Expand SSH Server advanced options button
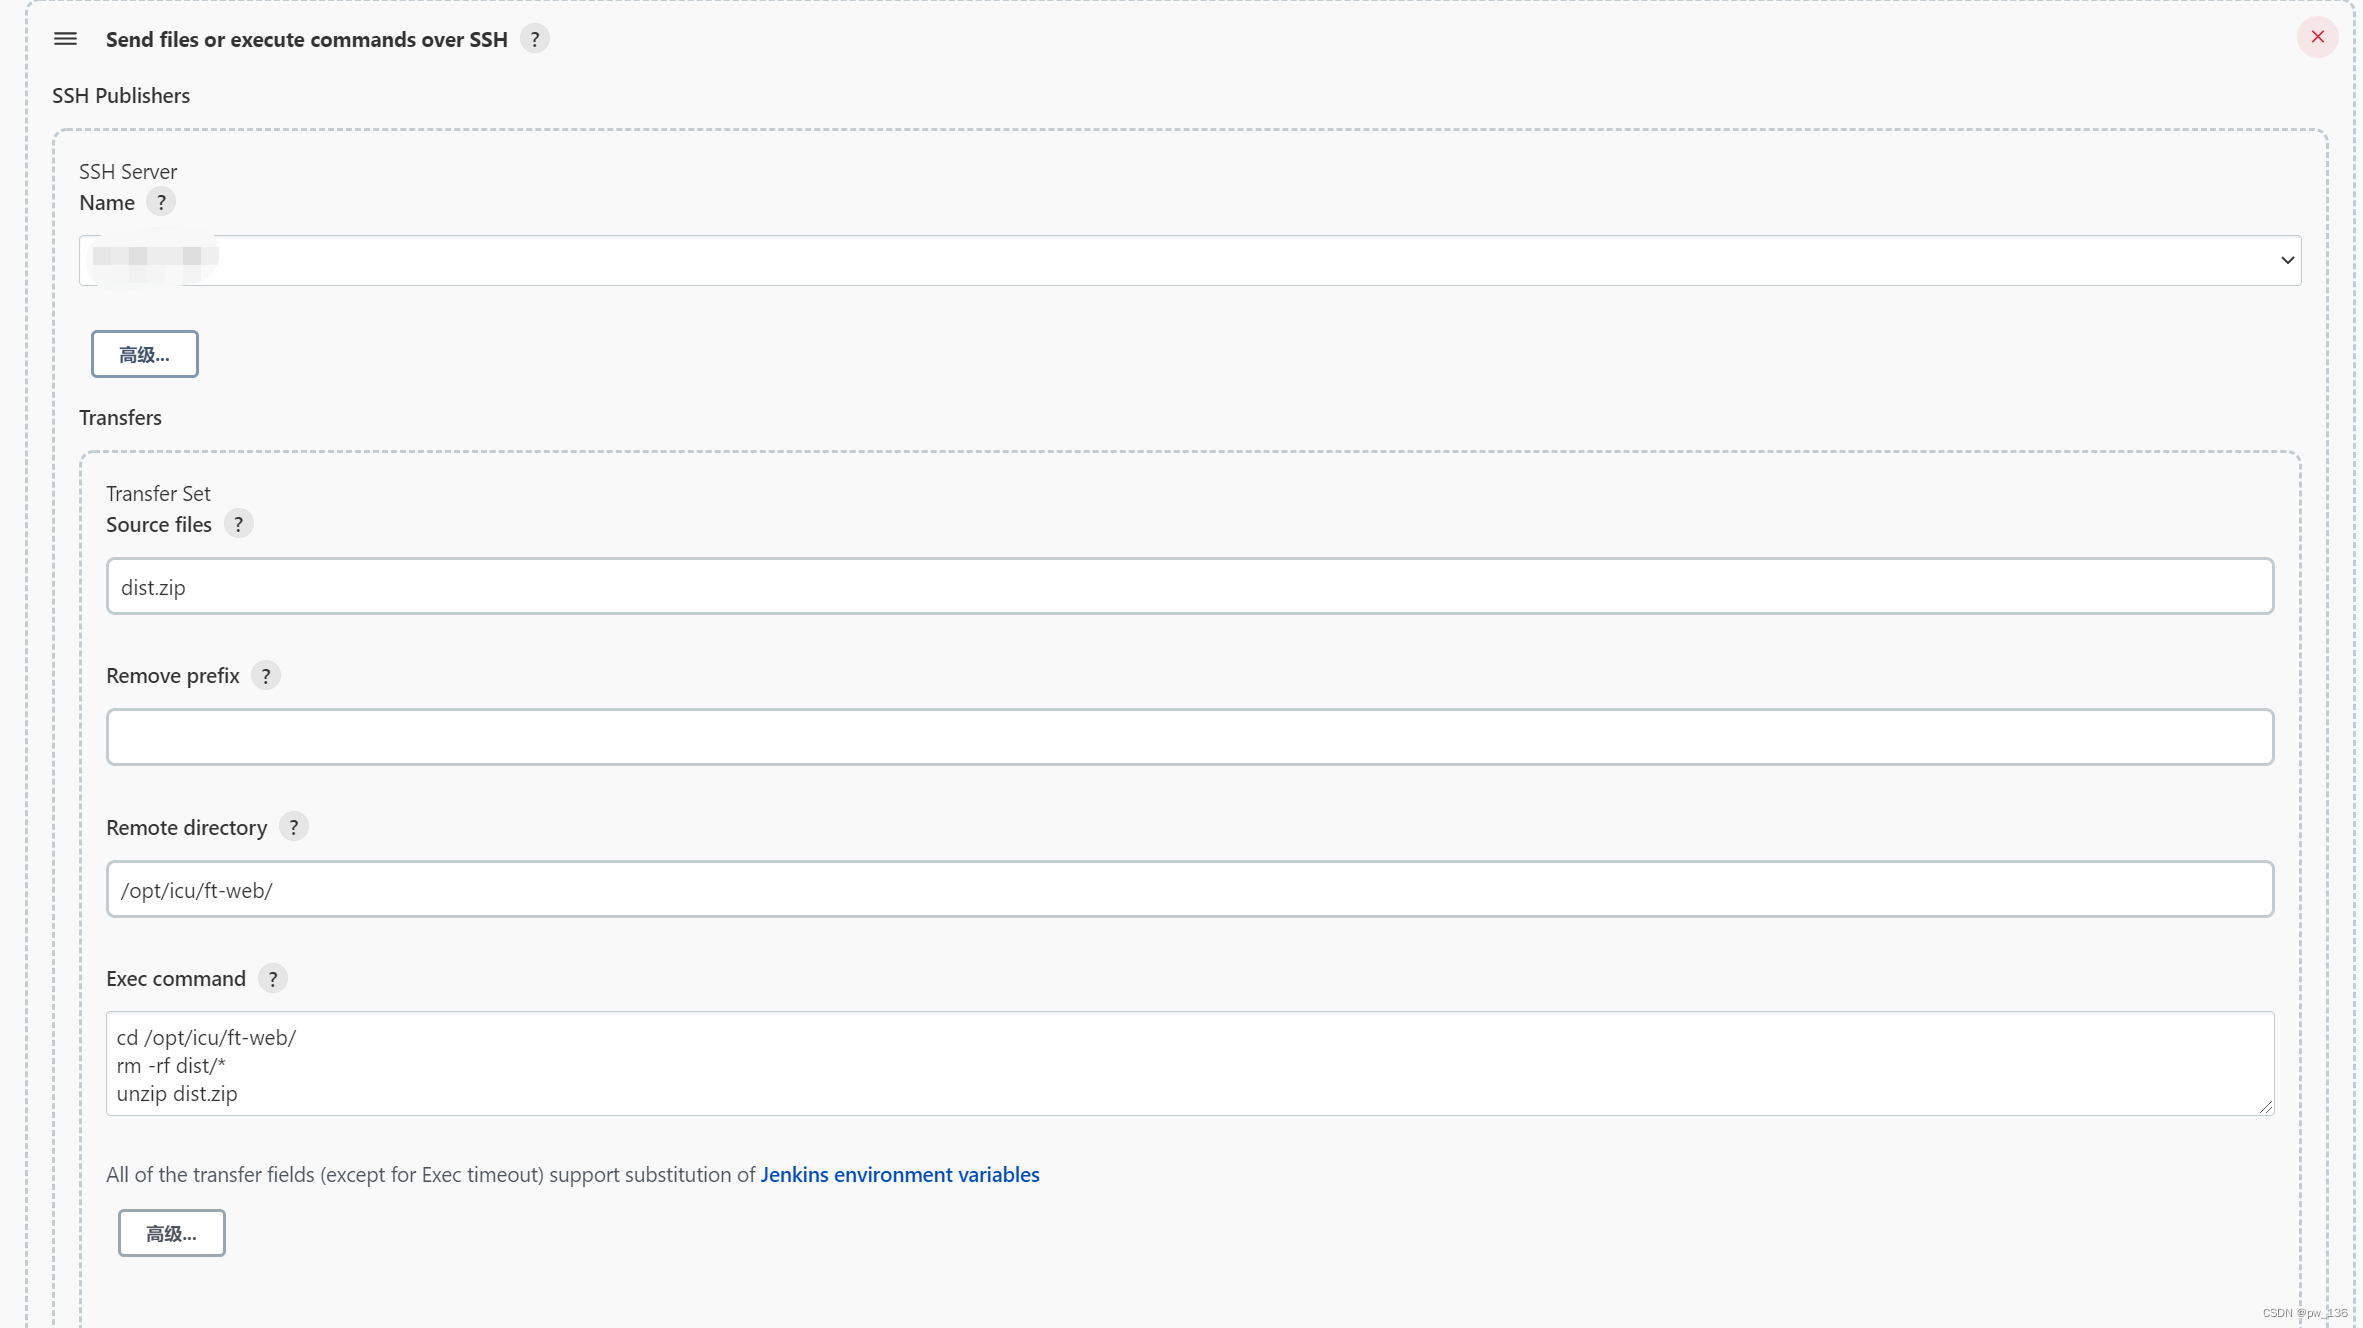Screen dimensions: 2363x1328 (x=145, y=354)
